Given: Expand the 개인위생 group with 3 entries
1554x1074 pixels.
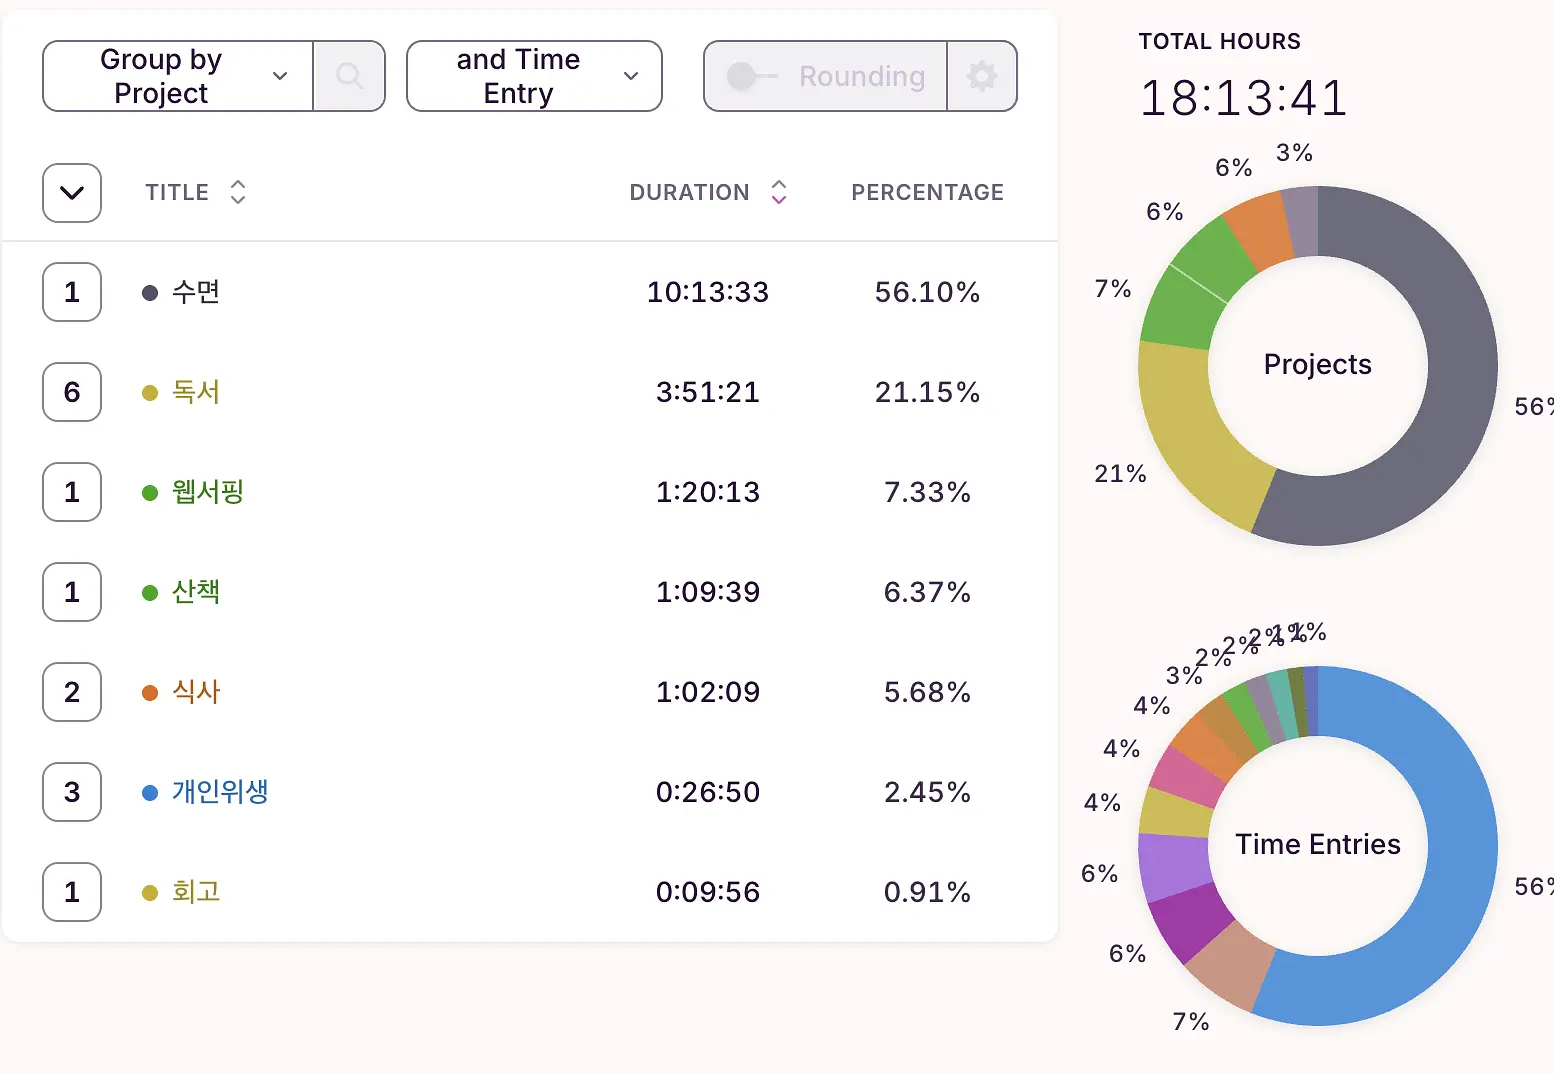Looking at the screenshot, I should (72, 792).
